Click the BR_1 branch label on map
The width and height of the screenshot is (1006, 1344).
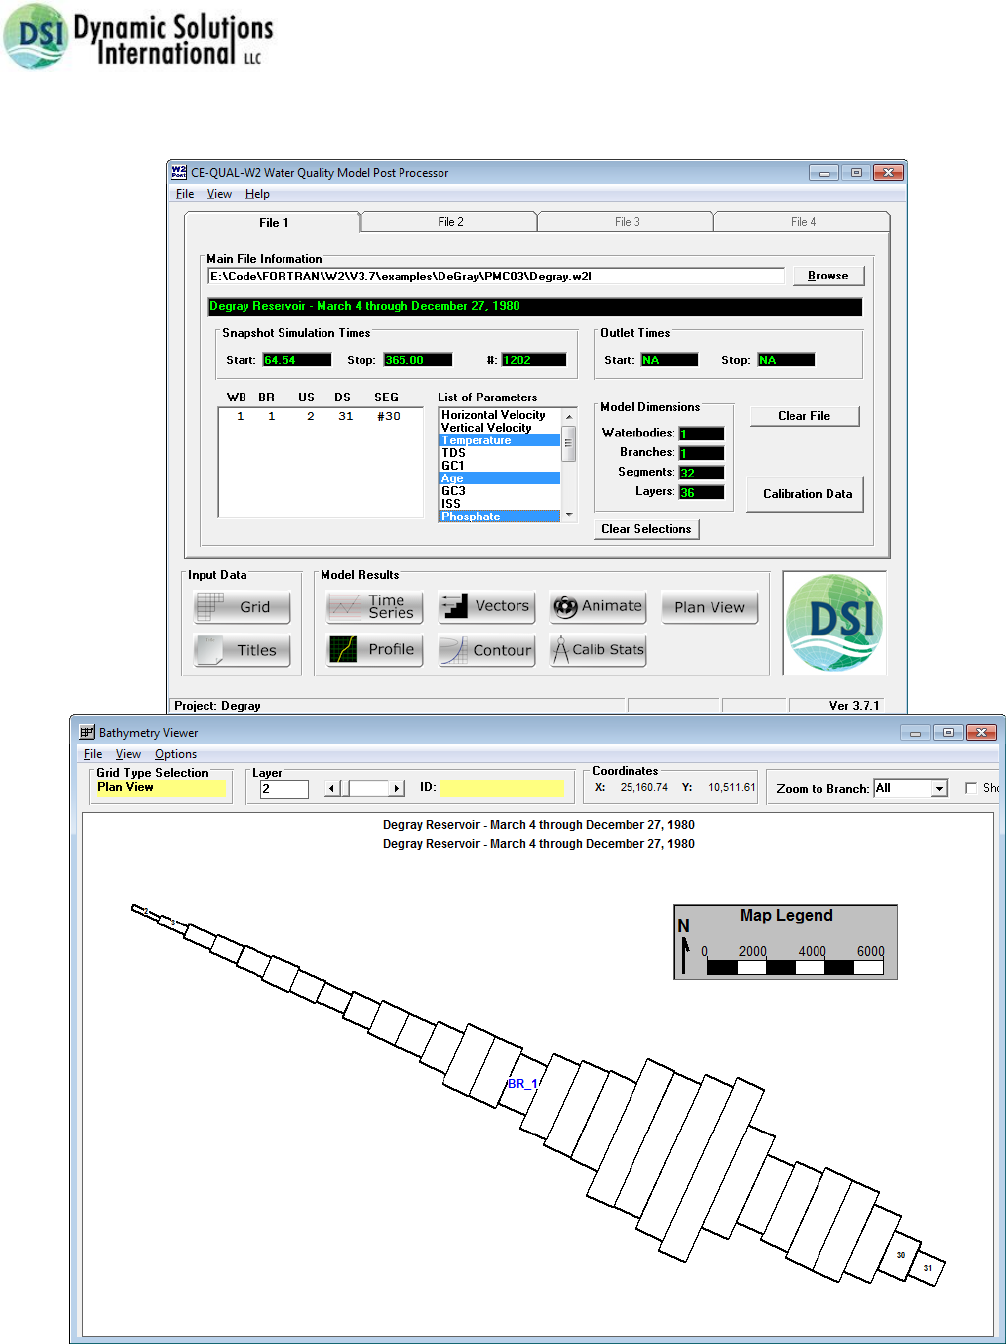click(523, 1084)
